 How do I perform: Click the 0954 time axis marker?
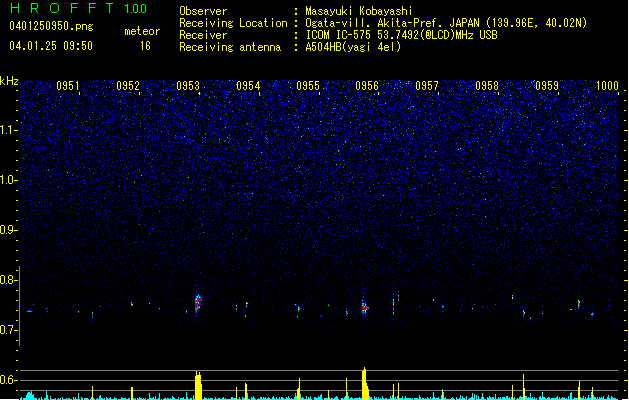pos(248,86)
